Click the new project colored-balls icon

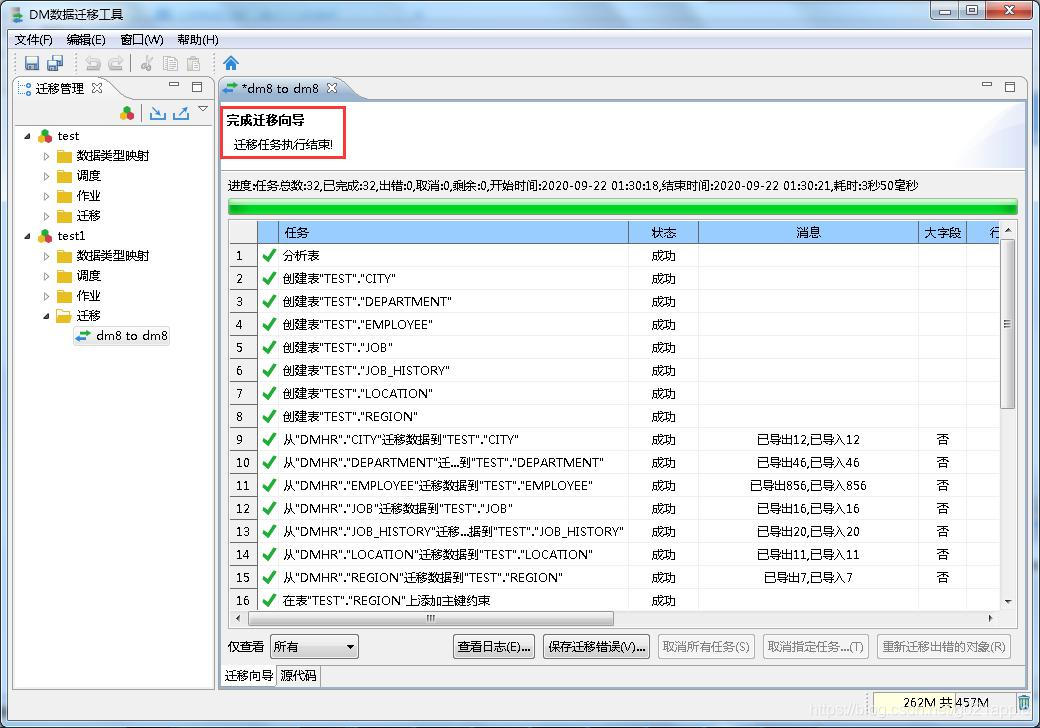coord(127,113)
